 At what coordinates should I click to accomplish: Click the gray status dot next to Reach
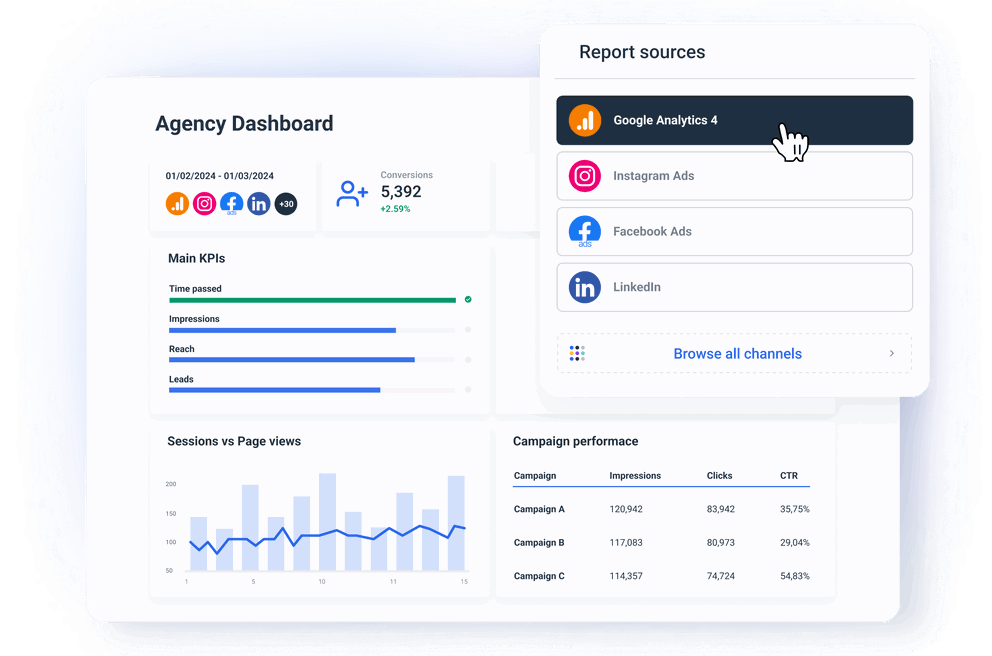[x=468, y=360]
